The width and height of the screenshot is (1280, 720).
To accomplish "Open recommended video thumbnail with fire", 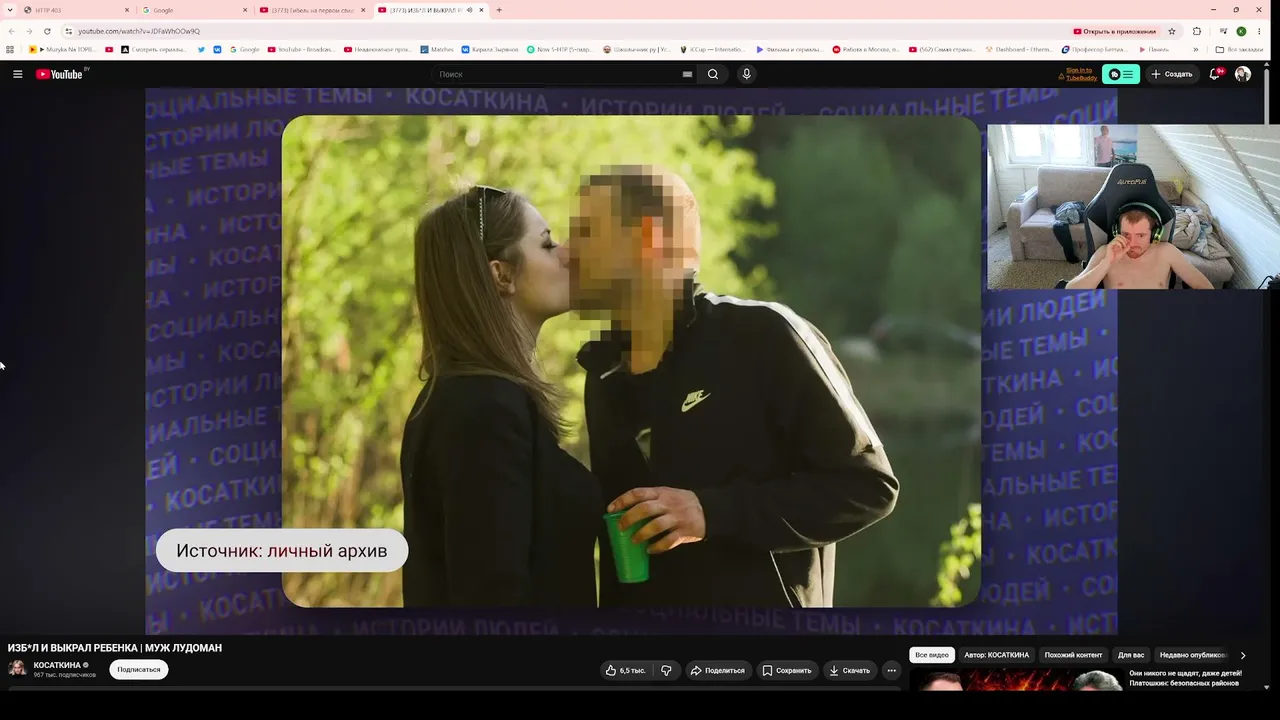I will 1016,680.
